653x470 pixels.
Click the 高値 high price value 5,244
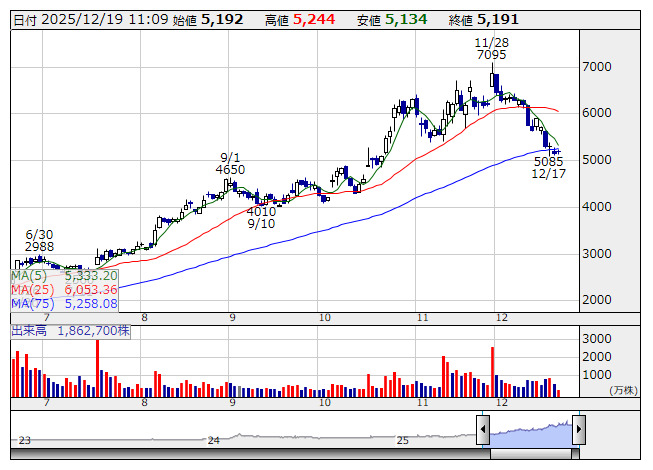[314, 19]
